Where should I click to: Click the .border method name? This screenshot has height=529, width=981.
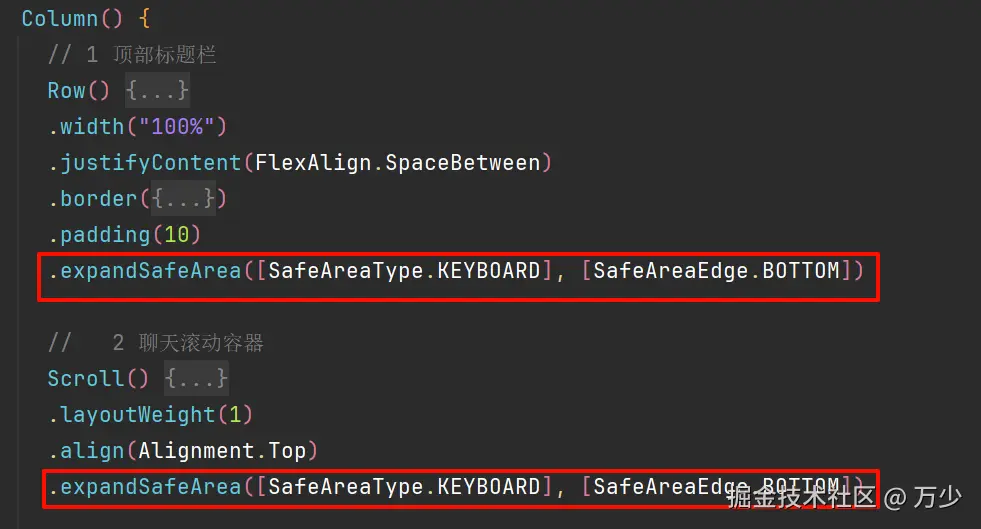tap(99, 198)
